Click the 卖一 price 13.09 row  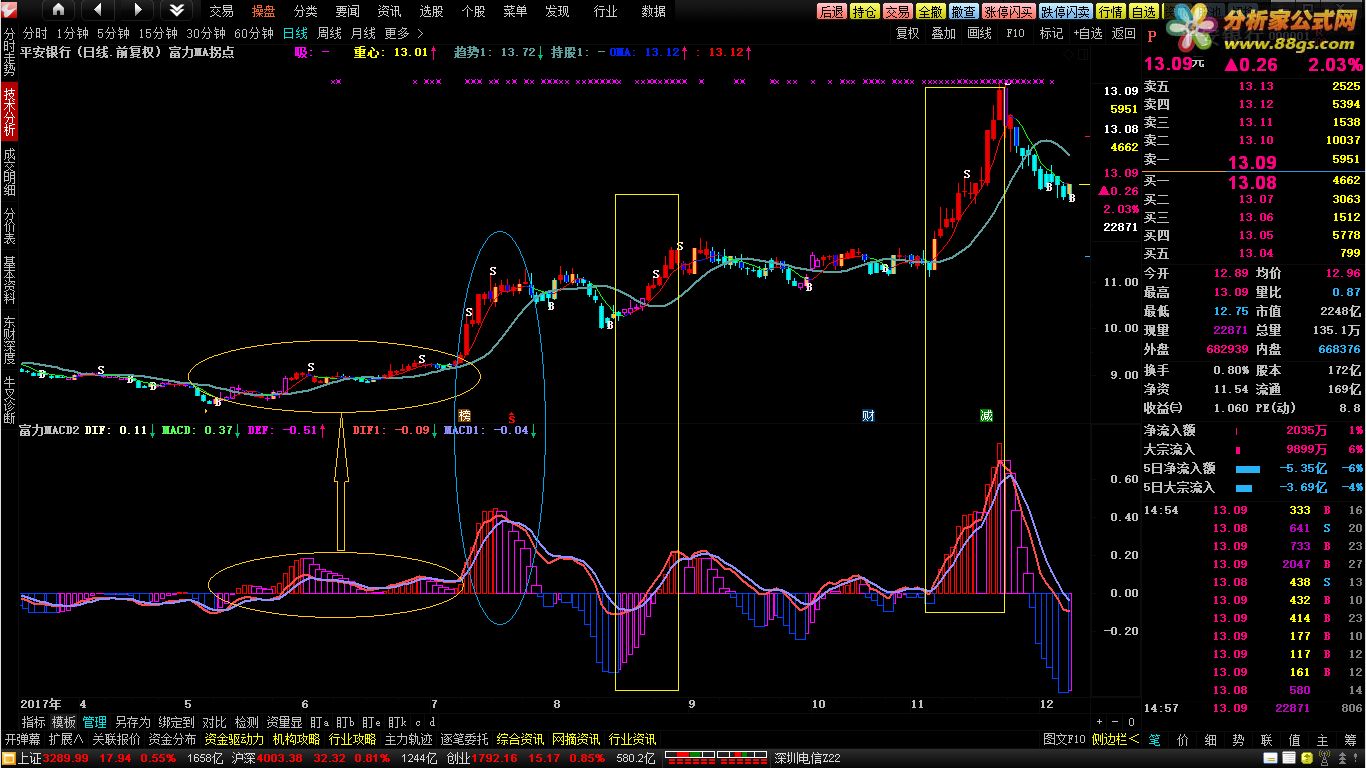(x=1253, y=160)
